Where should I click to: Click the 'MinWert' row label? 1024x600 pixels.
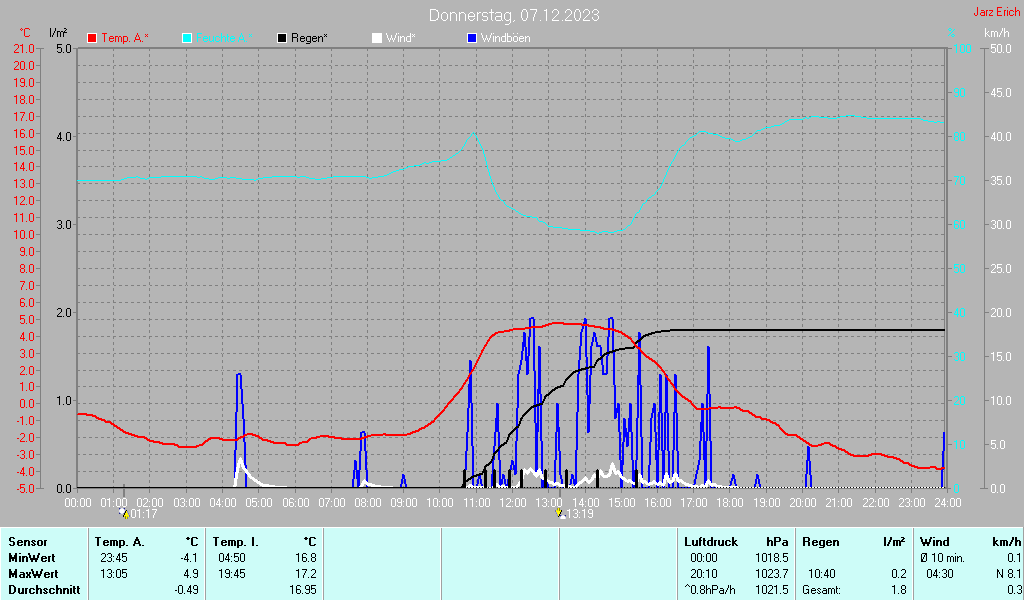click(x=32, y=558)
